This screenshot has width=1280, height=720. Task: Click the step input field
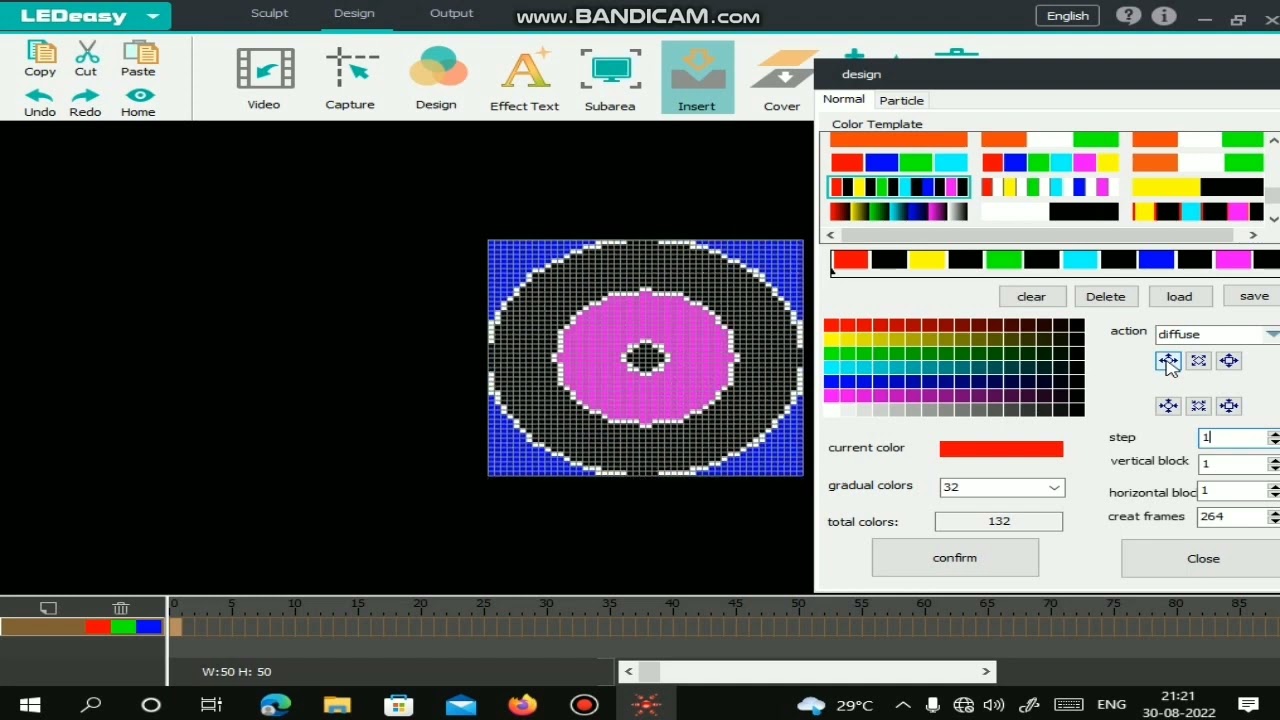pyautogui.click(x=1233, y=438)
